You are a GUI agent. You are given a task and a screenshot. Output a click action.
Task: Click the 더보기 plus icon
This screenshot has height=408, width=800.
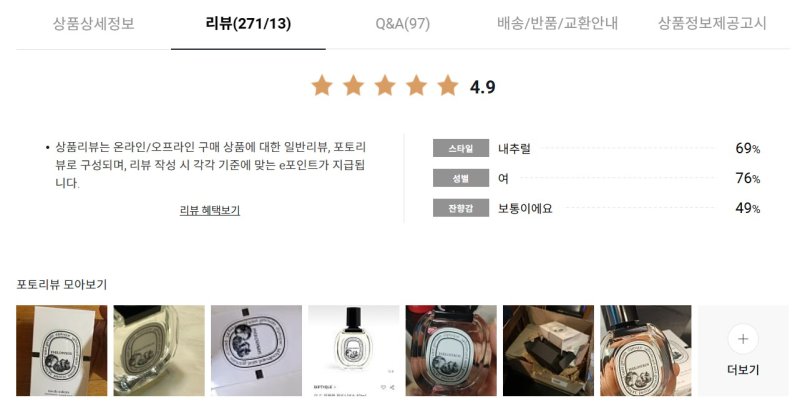(743, 339)
